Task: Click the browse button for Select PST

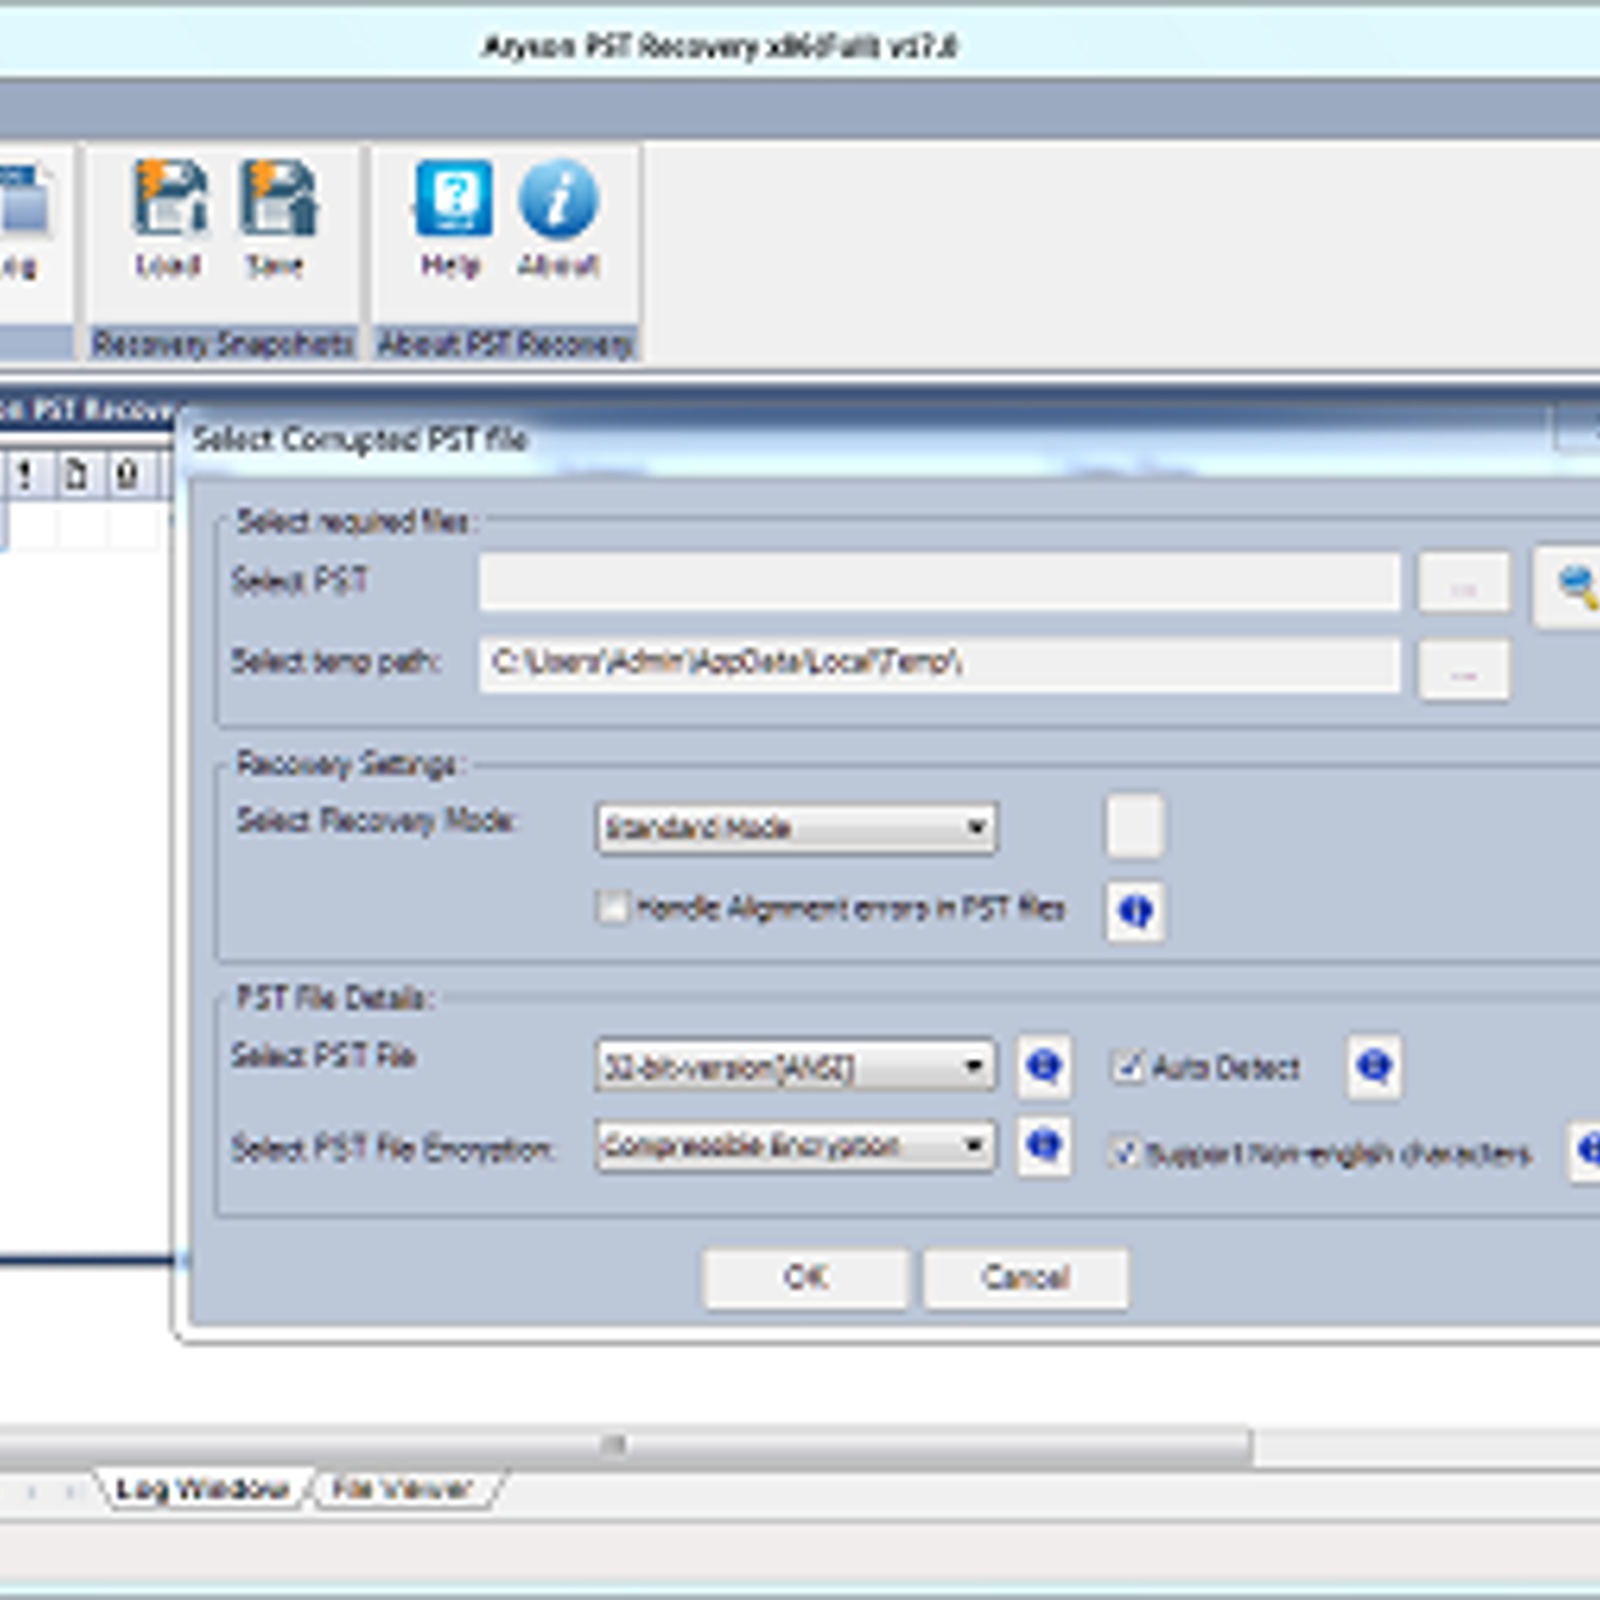Action: (1462, 585)
